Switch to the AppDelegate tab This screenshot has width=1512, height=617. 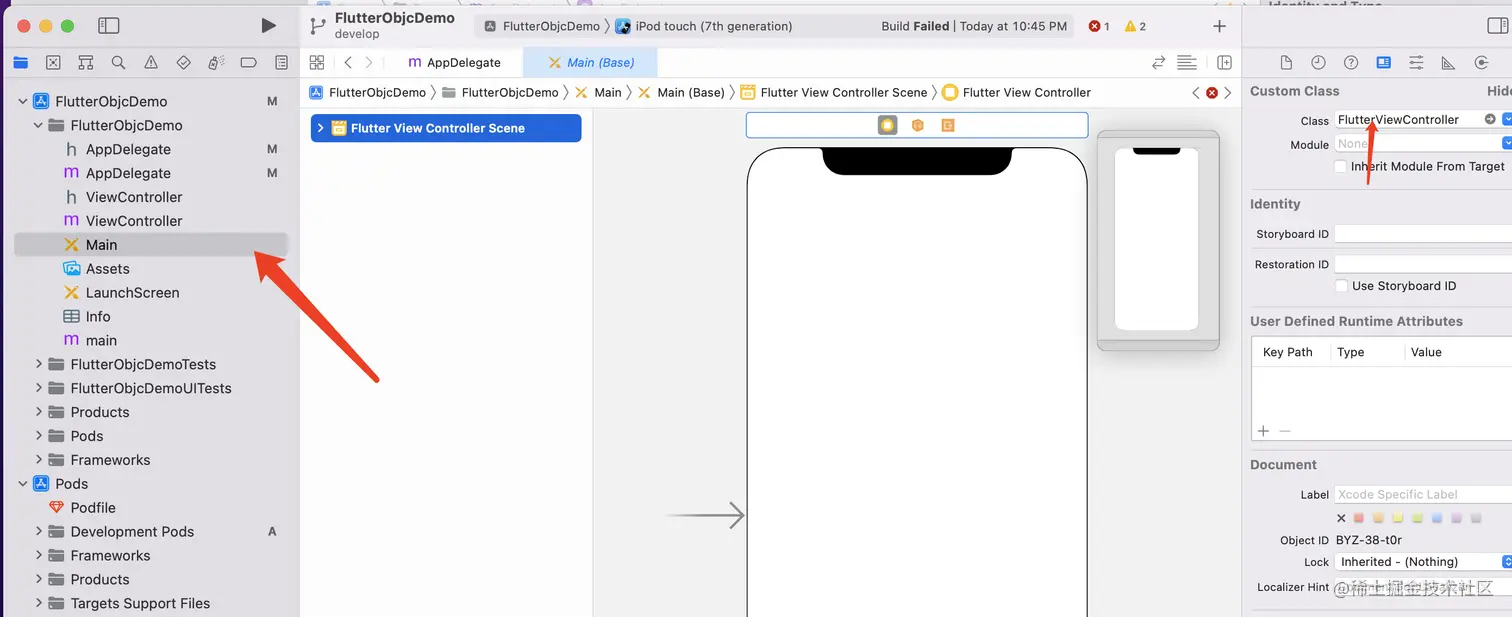pos(455,62)
